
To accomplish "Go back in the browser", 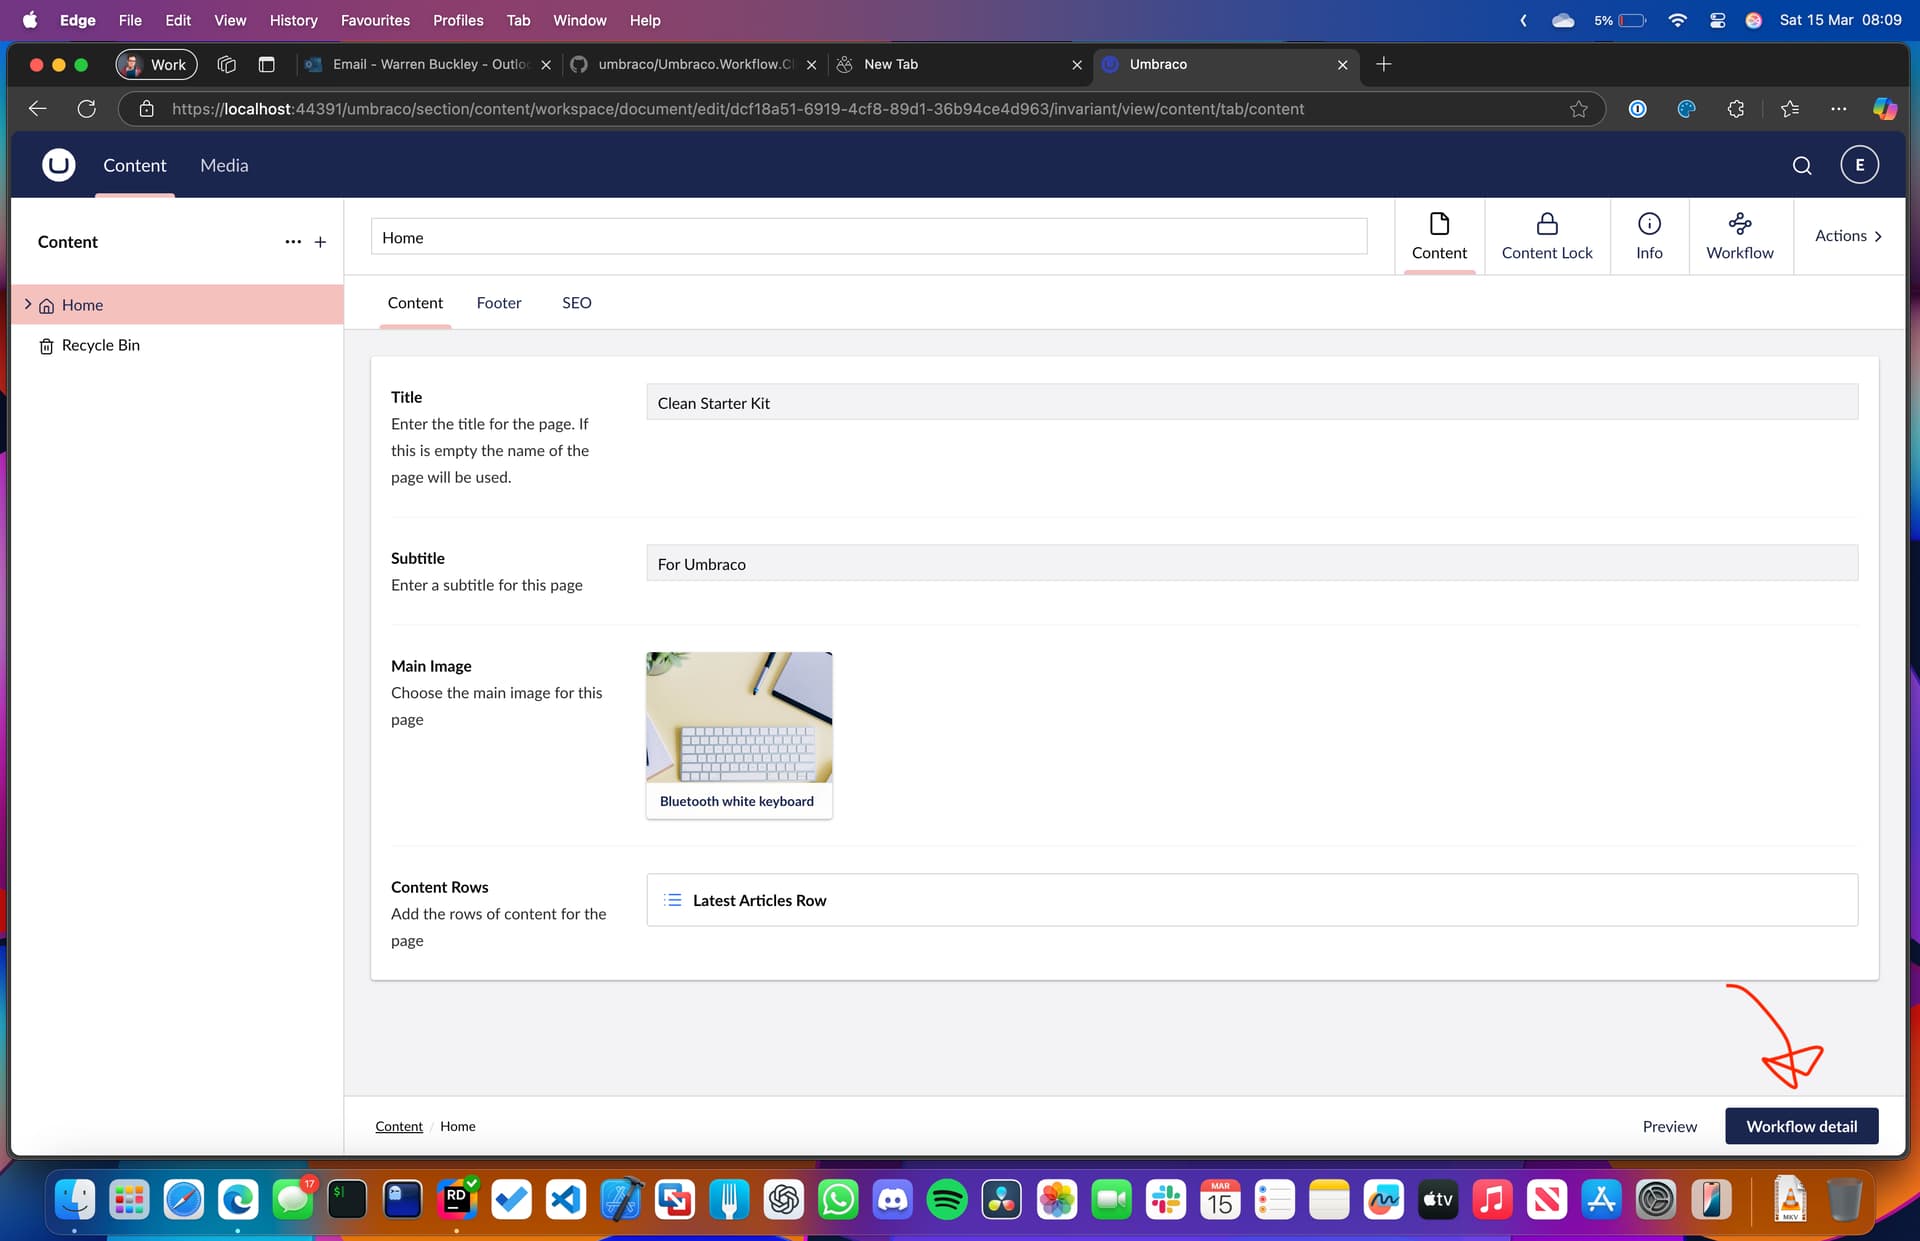I will pyautogui.click(x=38, y=109).
